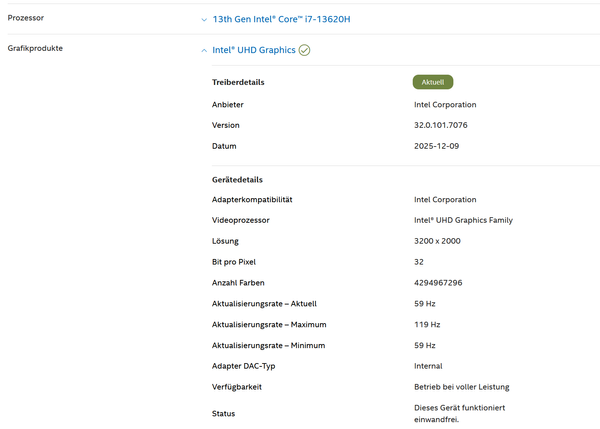The height and width of the screenshot is (429, 600).
Task: Select the driver date 2025-12-09
Action: pyautogui.click(x=437, y=146)
